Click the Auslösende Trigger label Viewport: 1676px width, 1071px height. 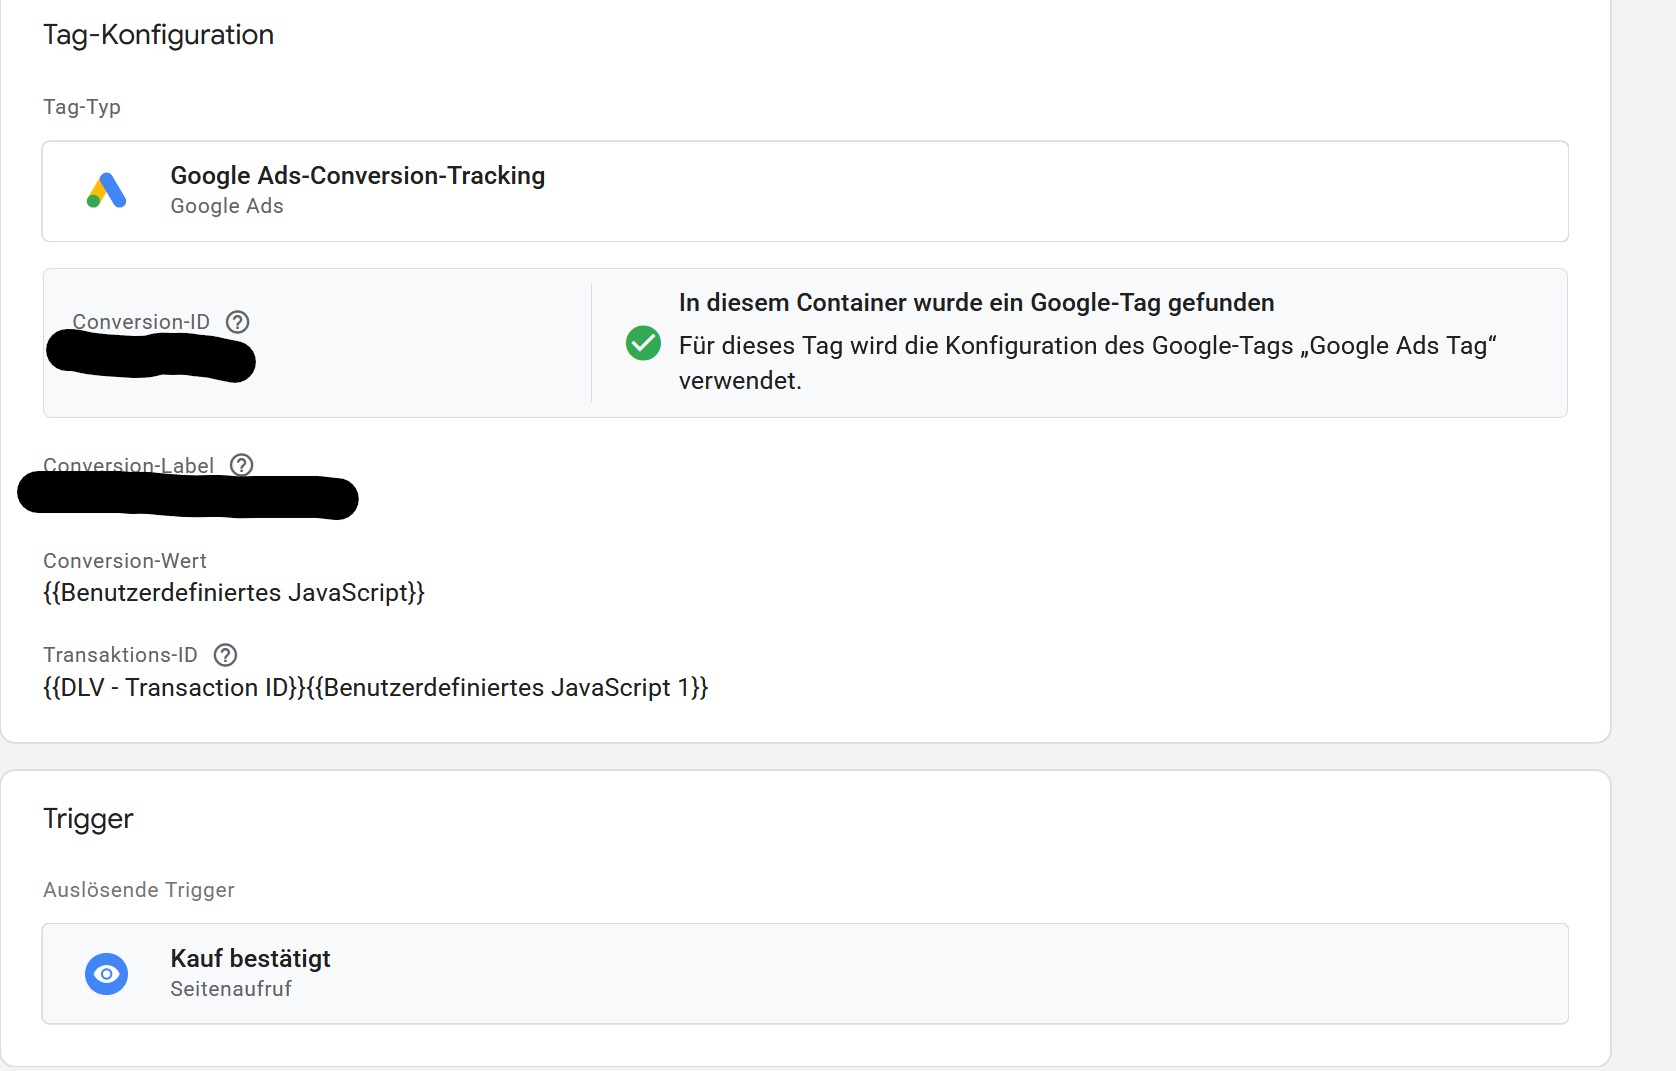click(x=139, y=890)
